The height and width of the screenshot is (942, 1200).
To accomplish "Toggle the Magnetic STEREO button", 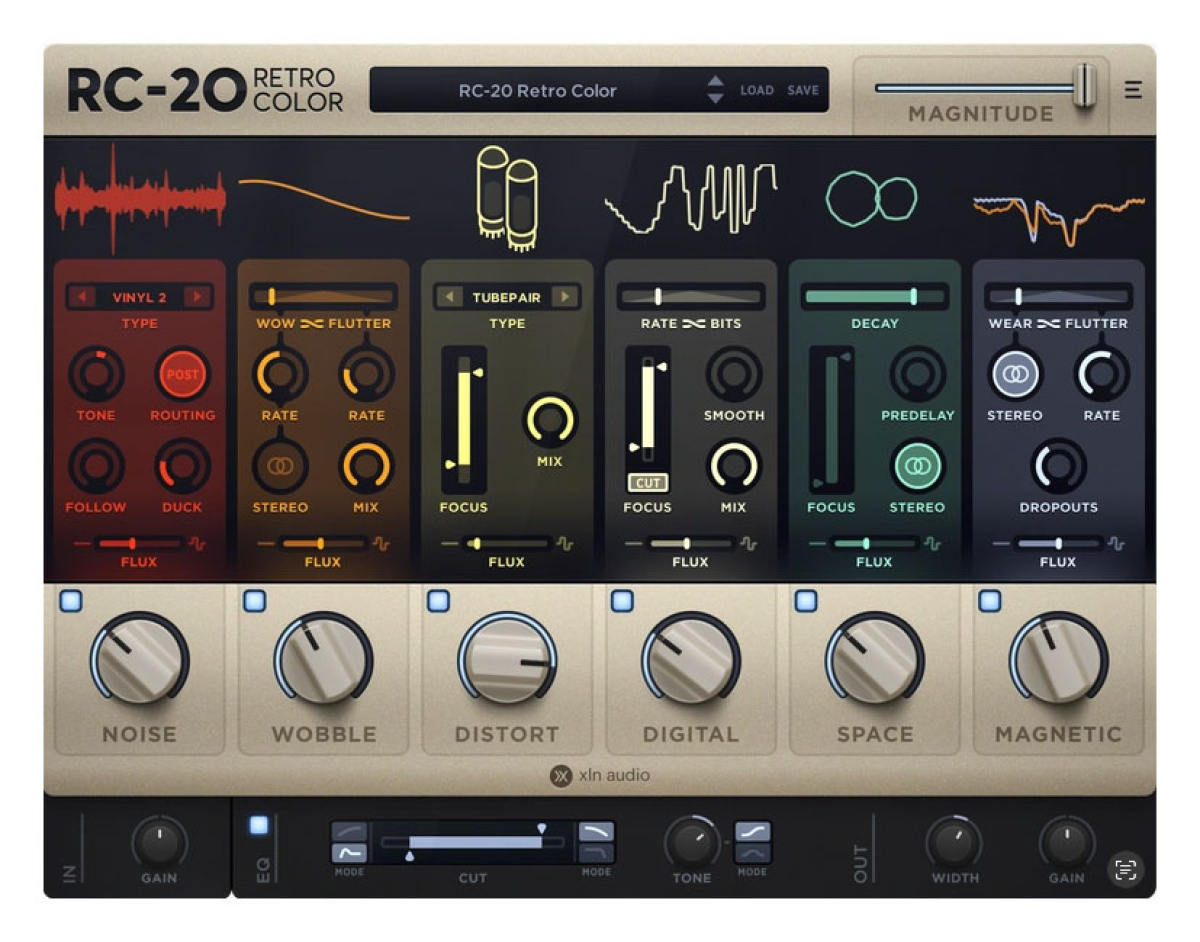I will point(1015,375).
